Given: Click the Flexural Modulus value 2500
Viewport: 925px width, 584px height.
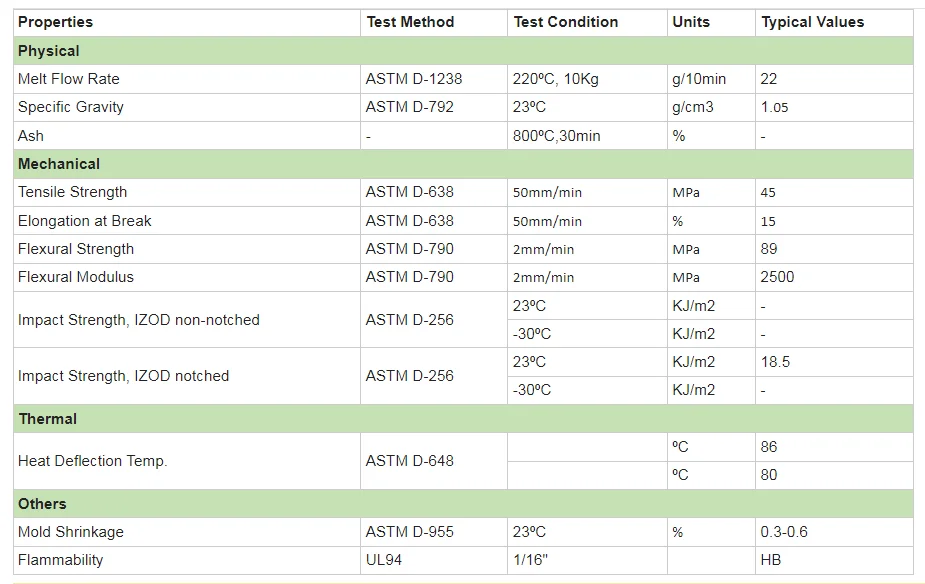Looking at the screenshot, I should pyautogui.click(x=777, y=277).
